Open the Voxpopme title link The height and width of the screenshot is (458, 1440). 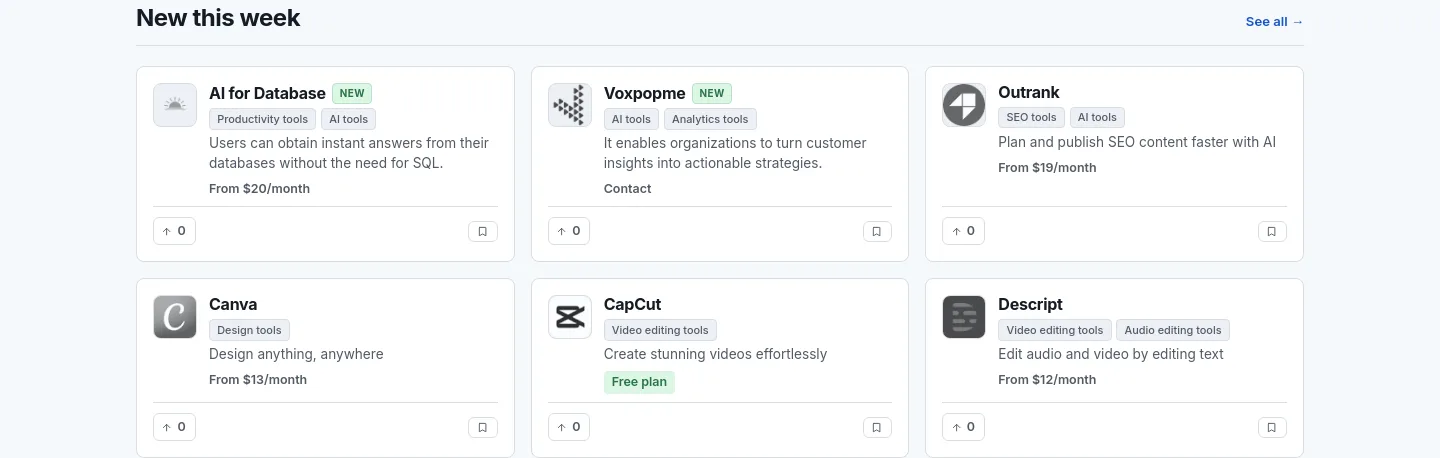coord(645,93)
